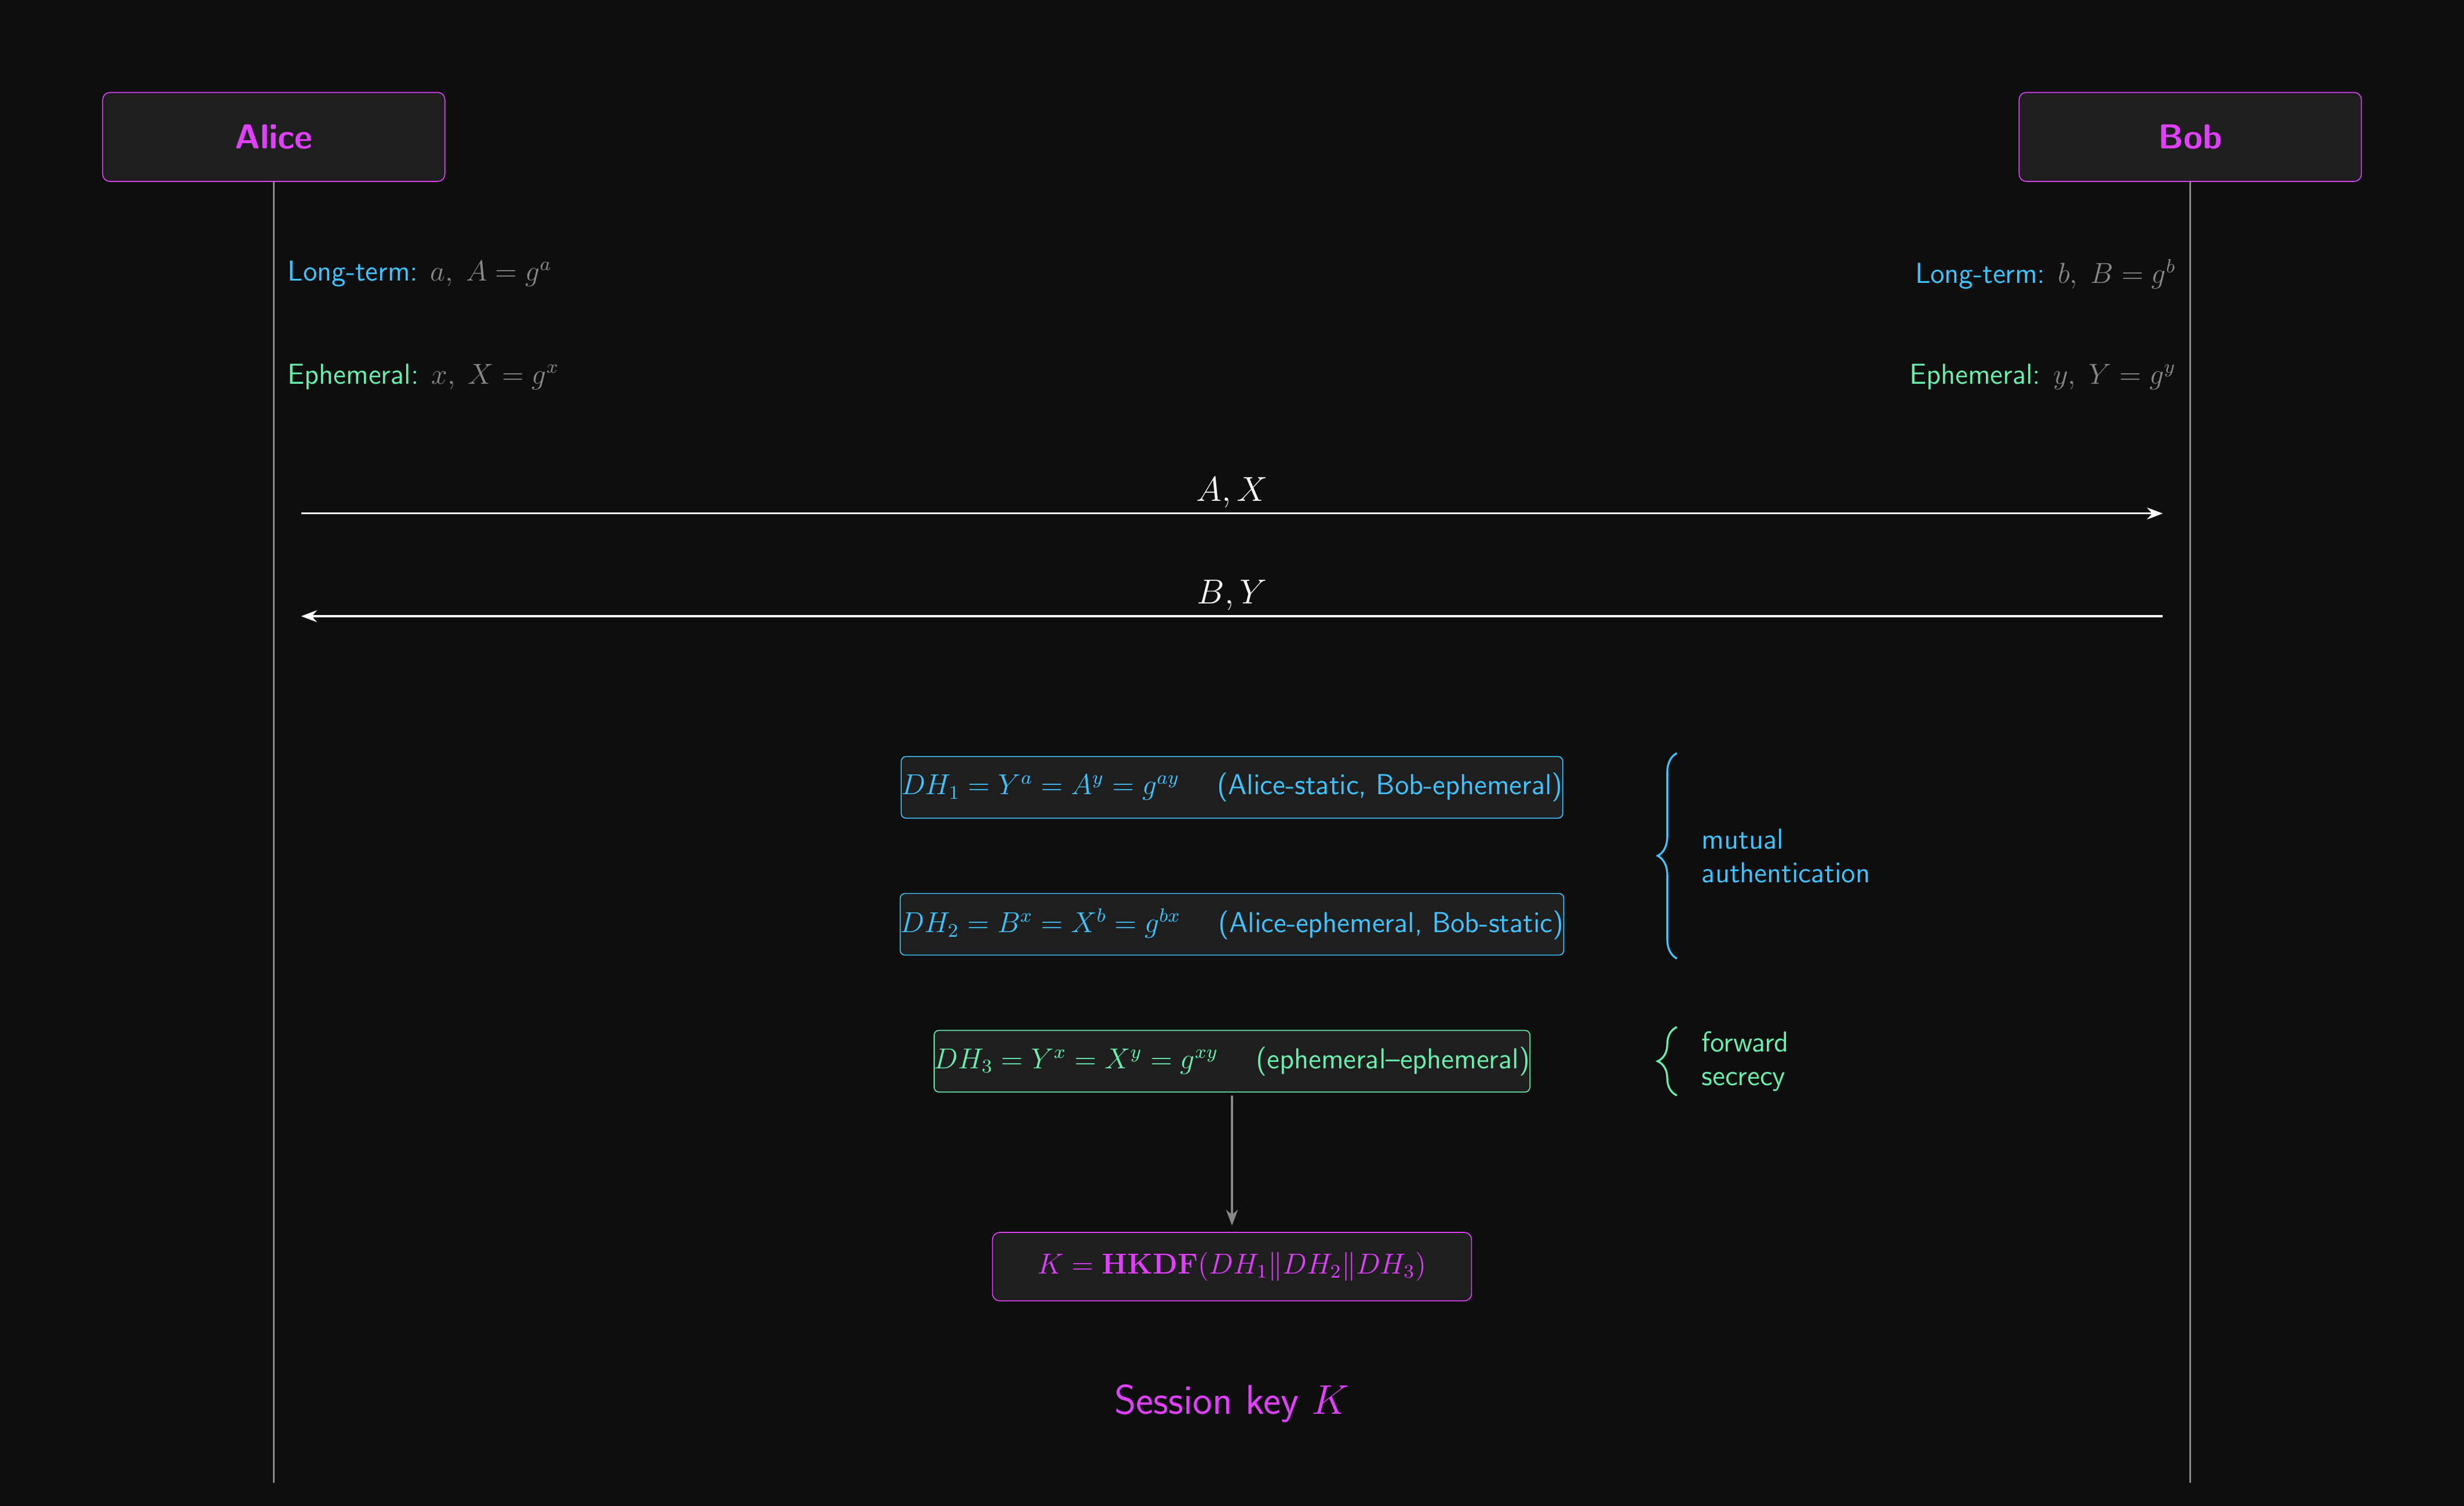Screen dimensions: 2464x1506
Task: Click the right-pointing arrowhead toward Bob
Action: click(2154, 513)
